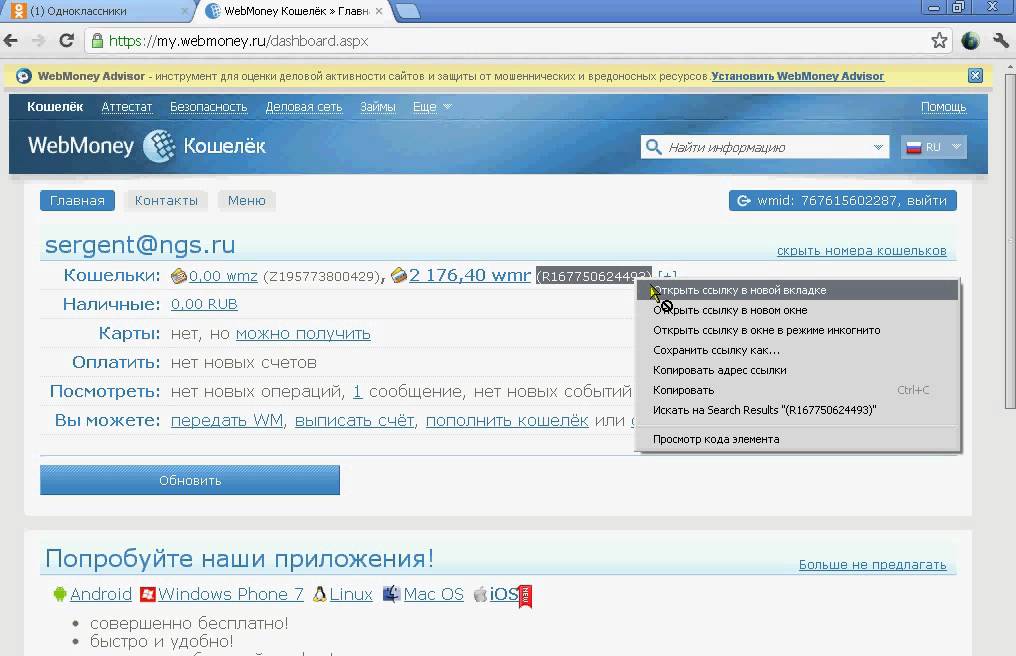Screen dimensions: 1016x656
Task: Click the можно получить card link
Action: coord(303,333)
